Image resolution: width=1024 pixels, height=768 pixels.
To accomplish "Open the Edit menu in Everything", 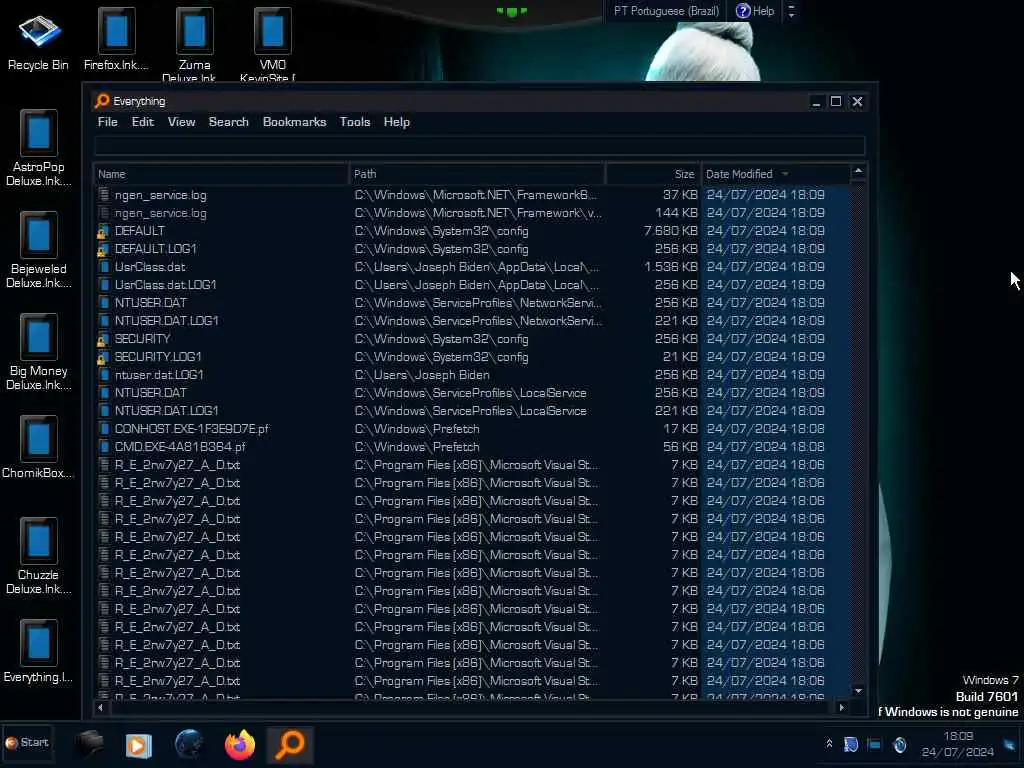I will 142,122.
